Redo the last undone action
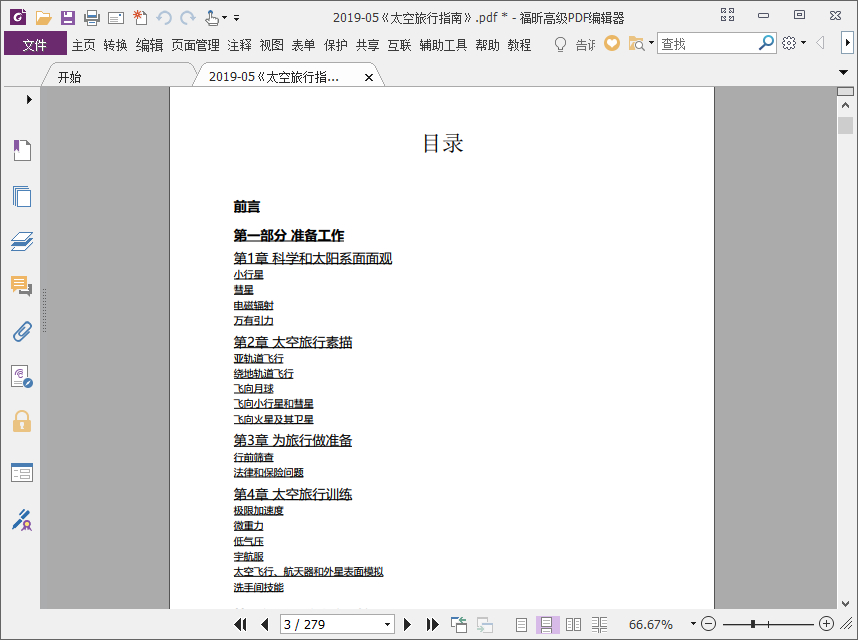858x640 pixels. pos(188,19)
